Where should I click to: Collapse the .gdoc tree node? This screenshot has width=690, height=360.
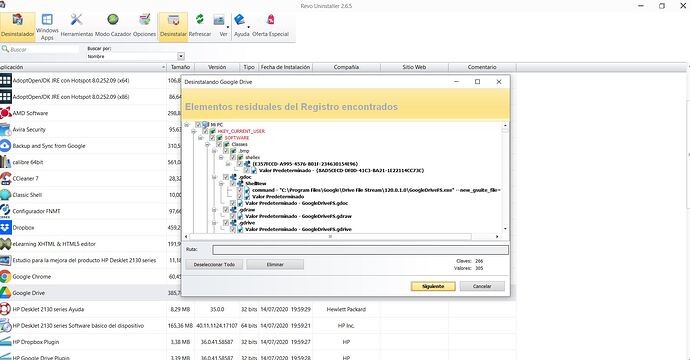tap(215, 177)
